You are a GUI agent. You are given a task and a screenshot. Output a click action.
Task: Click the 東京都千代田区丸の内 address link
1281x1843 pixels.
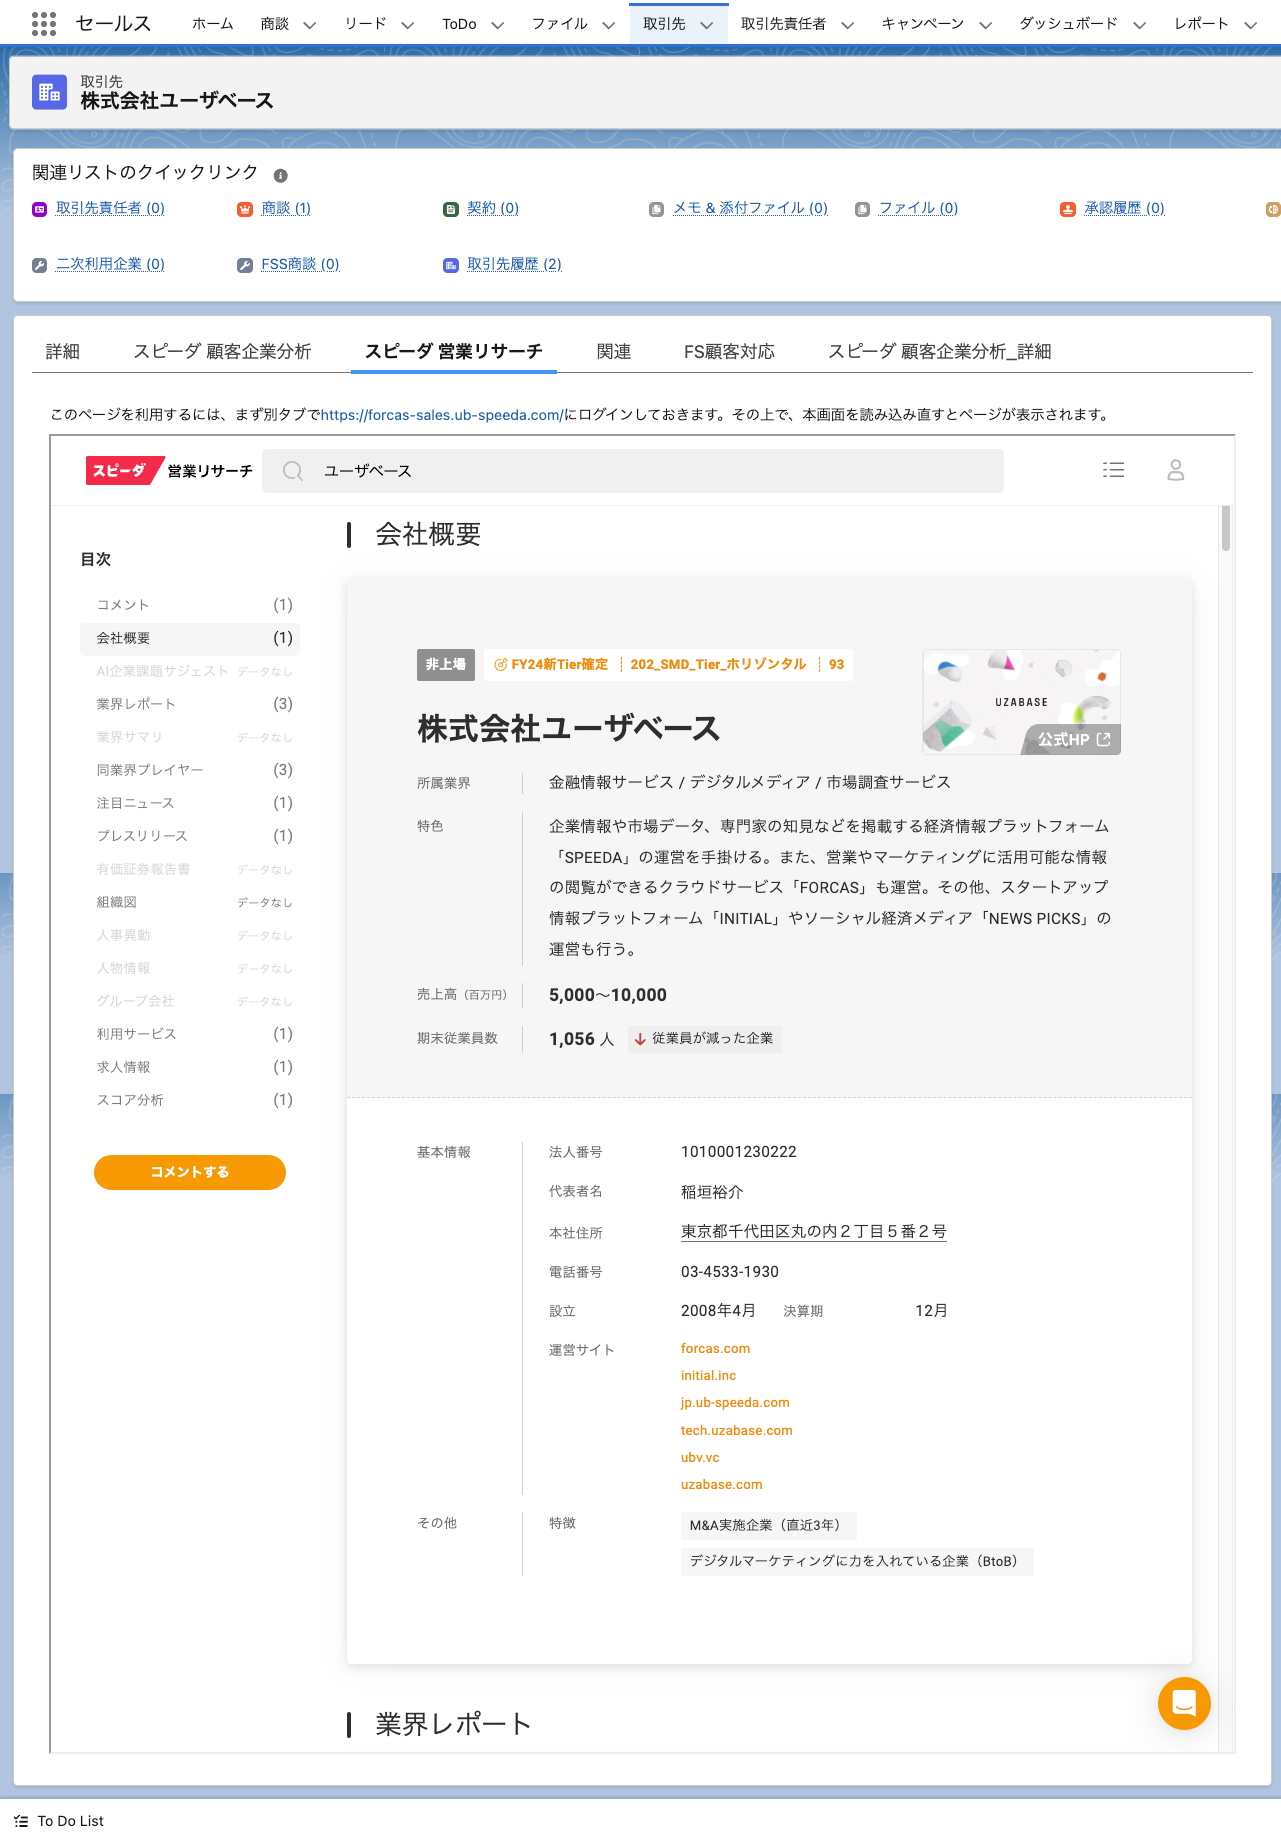(814, 1232)
